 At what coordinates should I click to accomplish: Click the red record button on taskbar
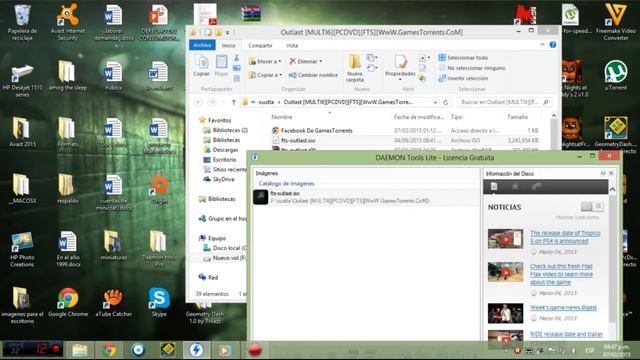[255, 350]
